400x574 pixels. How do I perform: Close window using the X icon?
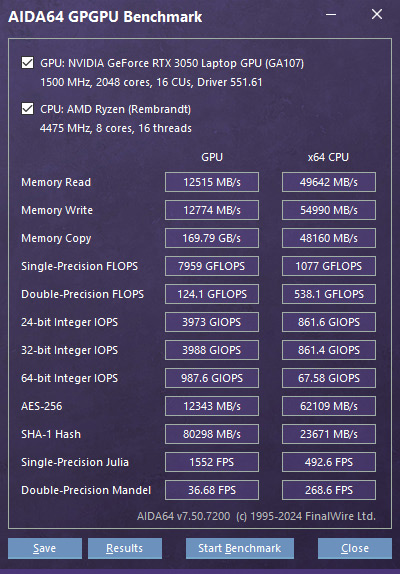pyautogui.click(x=377, y=14)
